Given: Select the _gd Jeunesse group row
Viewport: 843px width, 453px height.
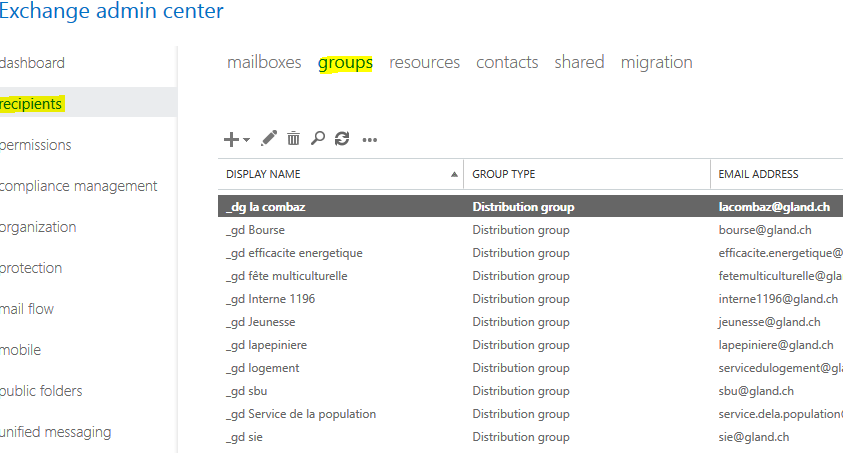Looking at the screenshot, I should [x=261, y=322].
